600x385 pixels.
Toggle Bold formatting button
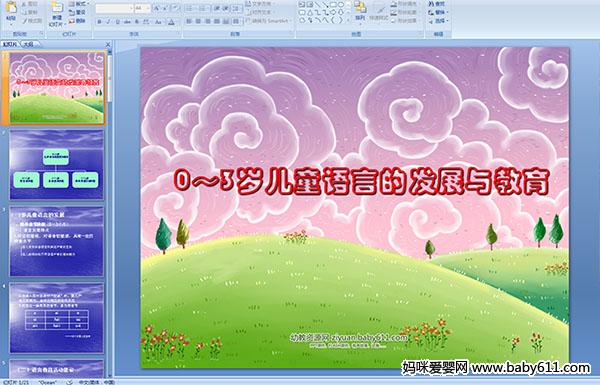99,22
